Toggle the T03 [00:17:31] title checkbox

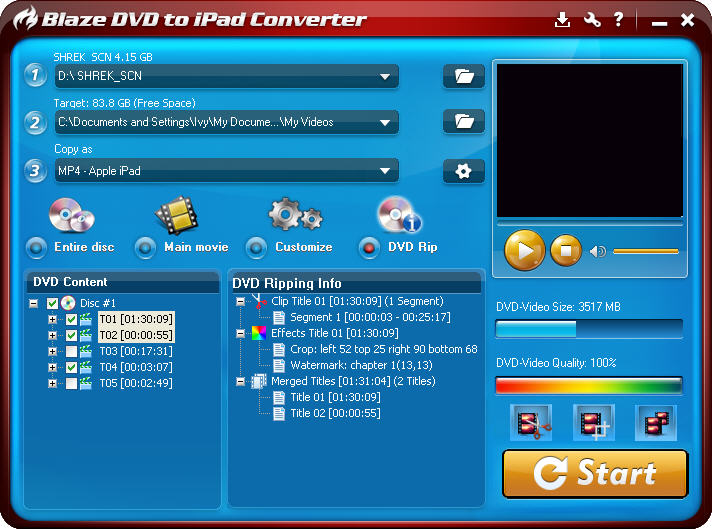(x=71, y=351)
